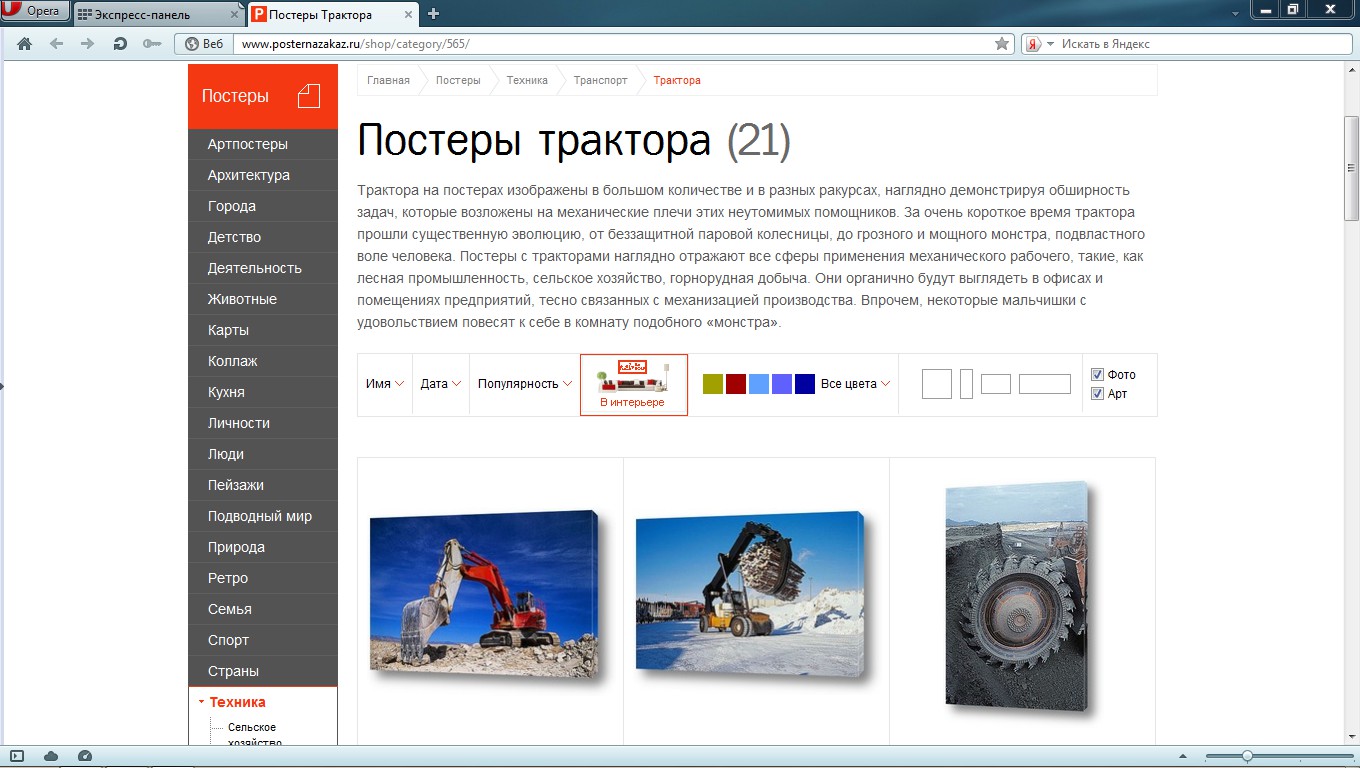Uncheck the Фото checkbox
Viewport: 1360px width, 768px height.
coord(1097,375)
